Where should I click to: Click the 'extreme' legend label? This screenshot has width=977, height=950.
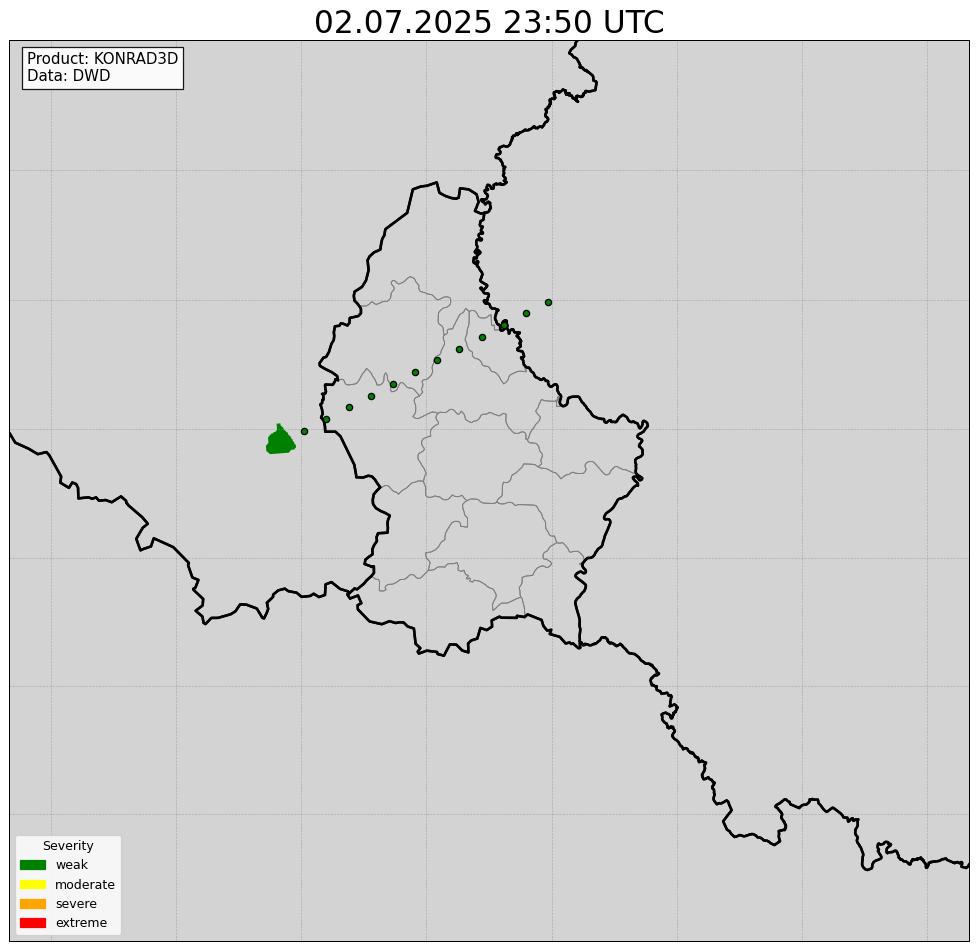tap(82, 923)
